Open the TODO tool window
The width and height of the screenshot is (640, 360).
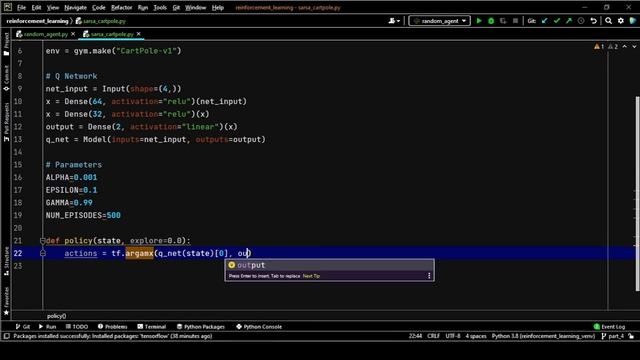pyautogui.click(x=77, y=327)
